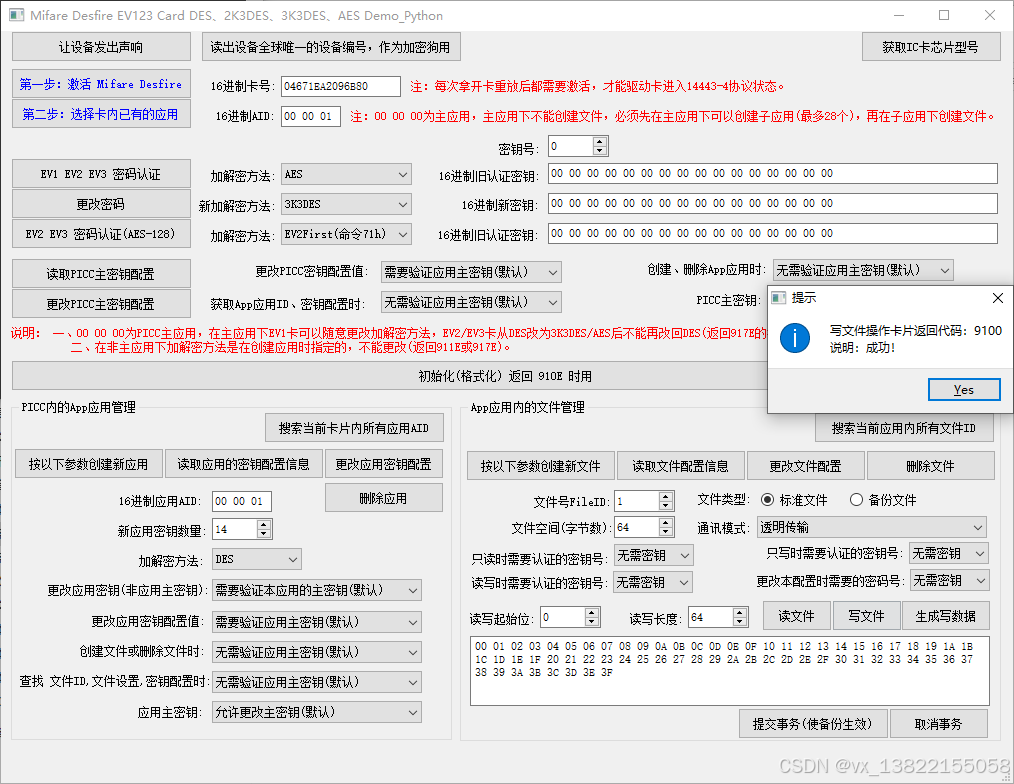The height and width of the screenshot is (784, 1014).
Task: Click 提交事务(使备份生效)
Action: click(813, 723)
